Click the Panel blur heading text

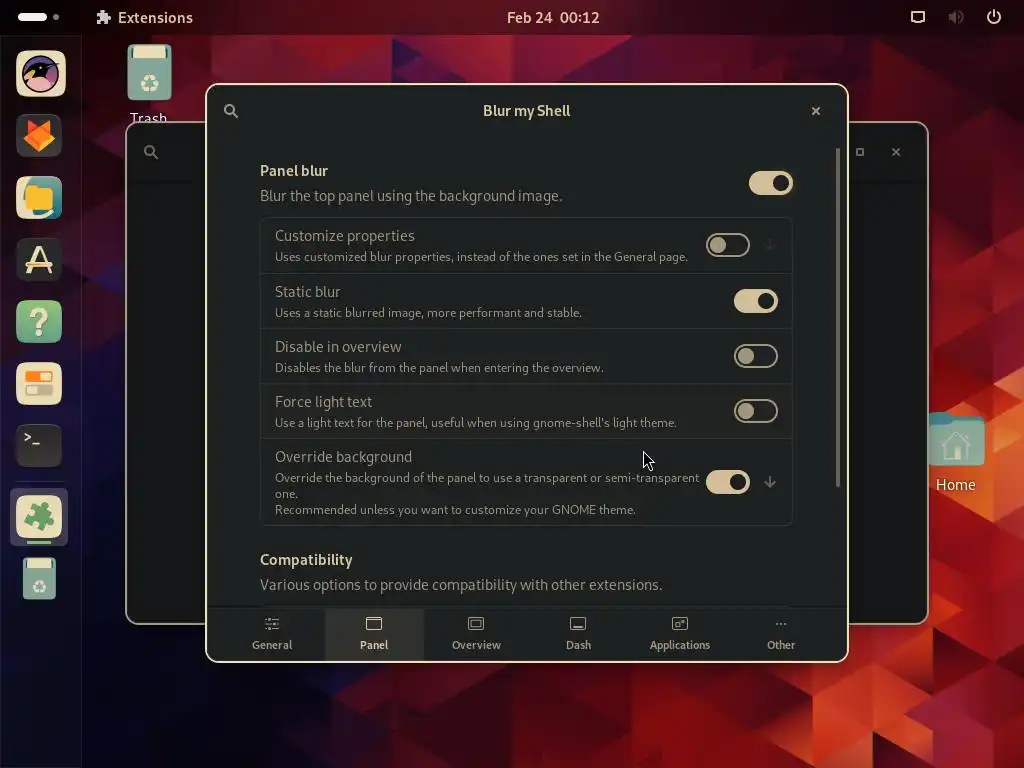pos(294,171)
